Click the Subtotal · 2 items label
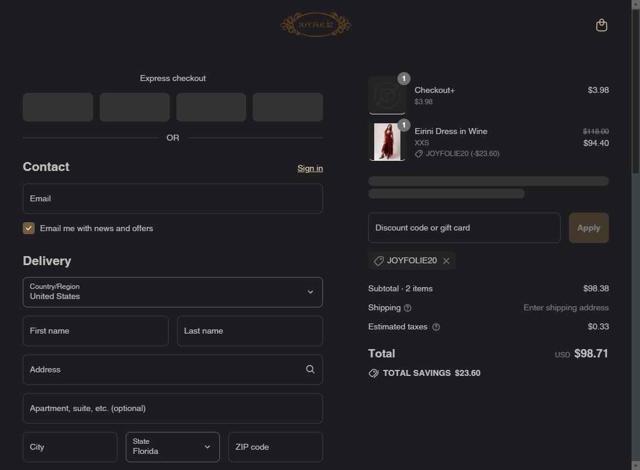Screen dimensions: 640x470 400,288
